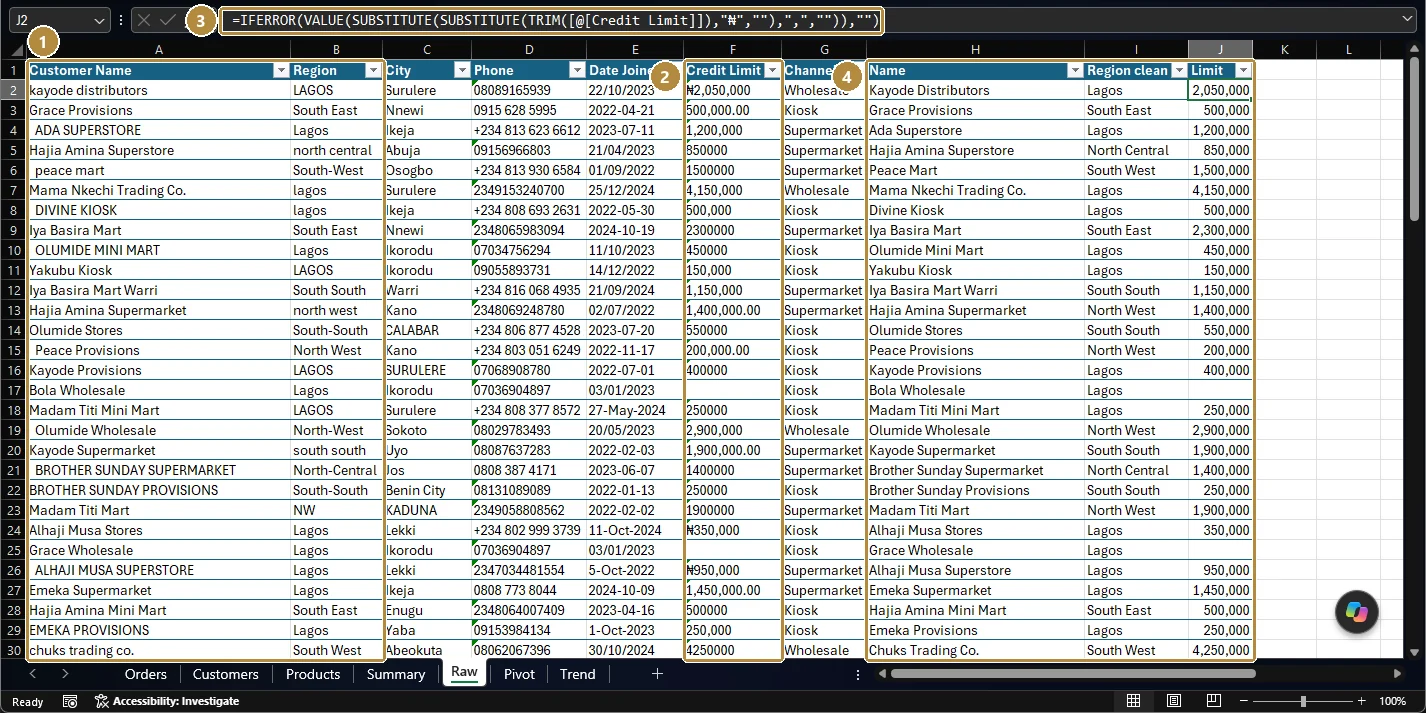
Task: Switch to the Customers sheet tab
Action: [x=226, y=674]
